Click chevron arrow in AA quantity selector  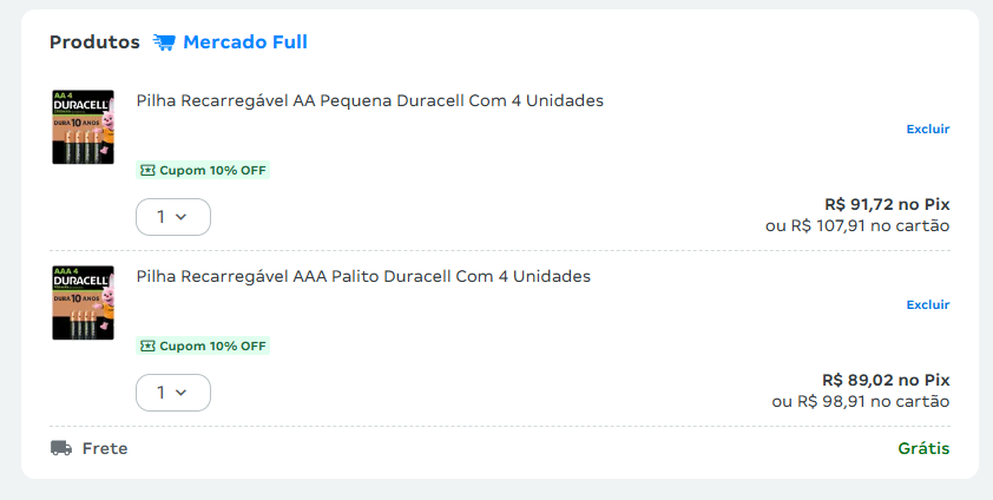coord(181,217)
